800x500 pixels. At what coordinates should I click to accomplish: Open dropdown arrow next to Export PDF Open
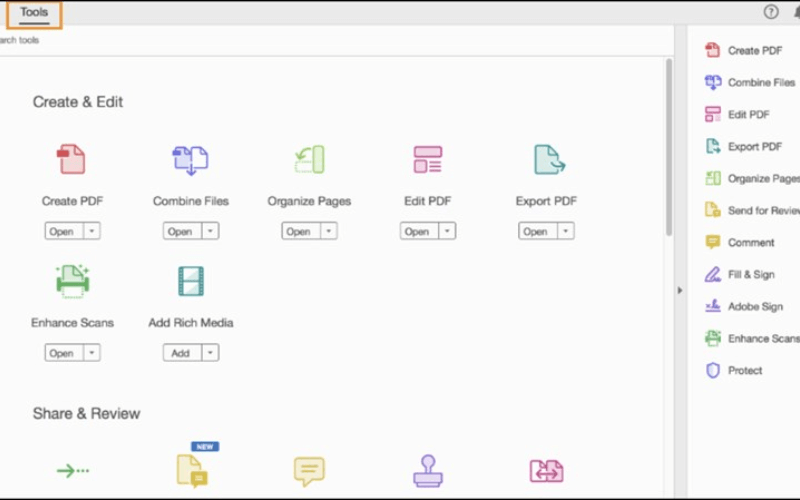[x=565, y=231]
